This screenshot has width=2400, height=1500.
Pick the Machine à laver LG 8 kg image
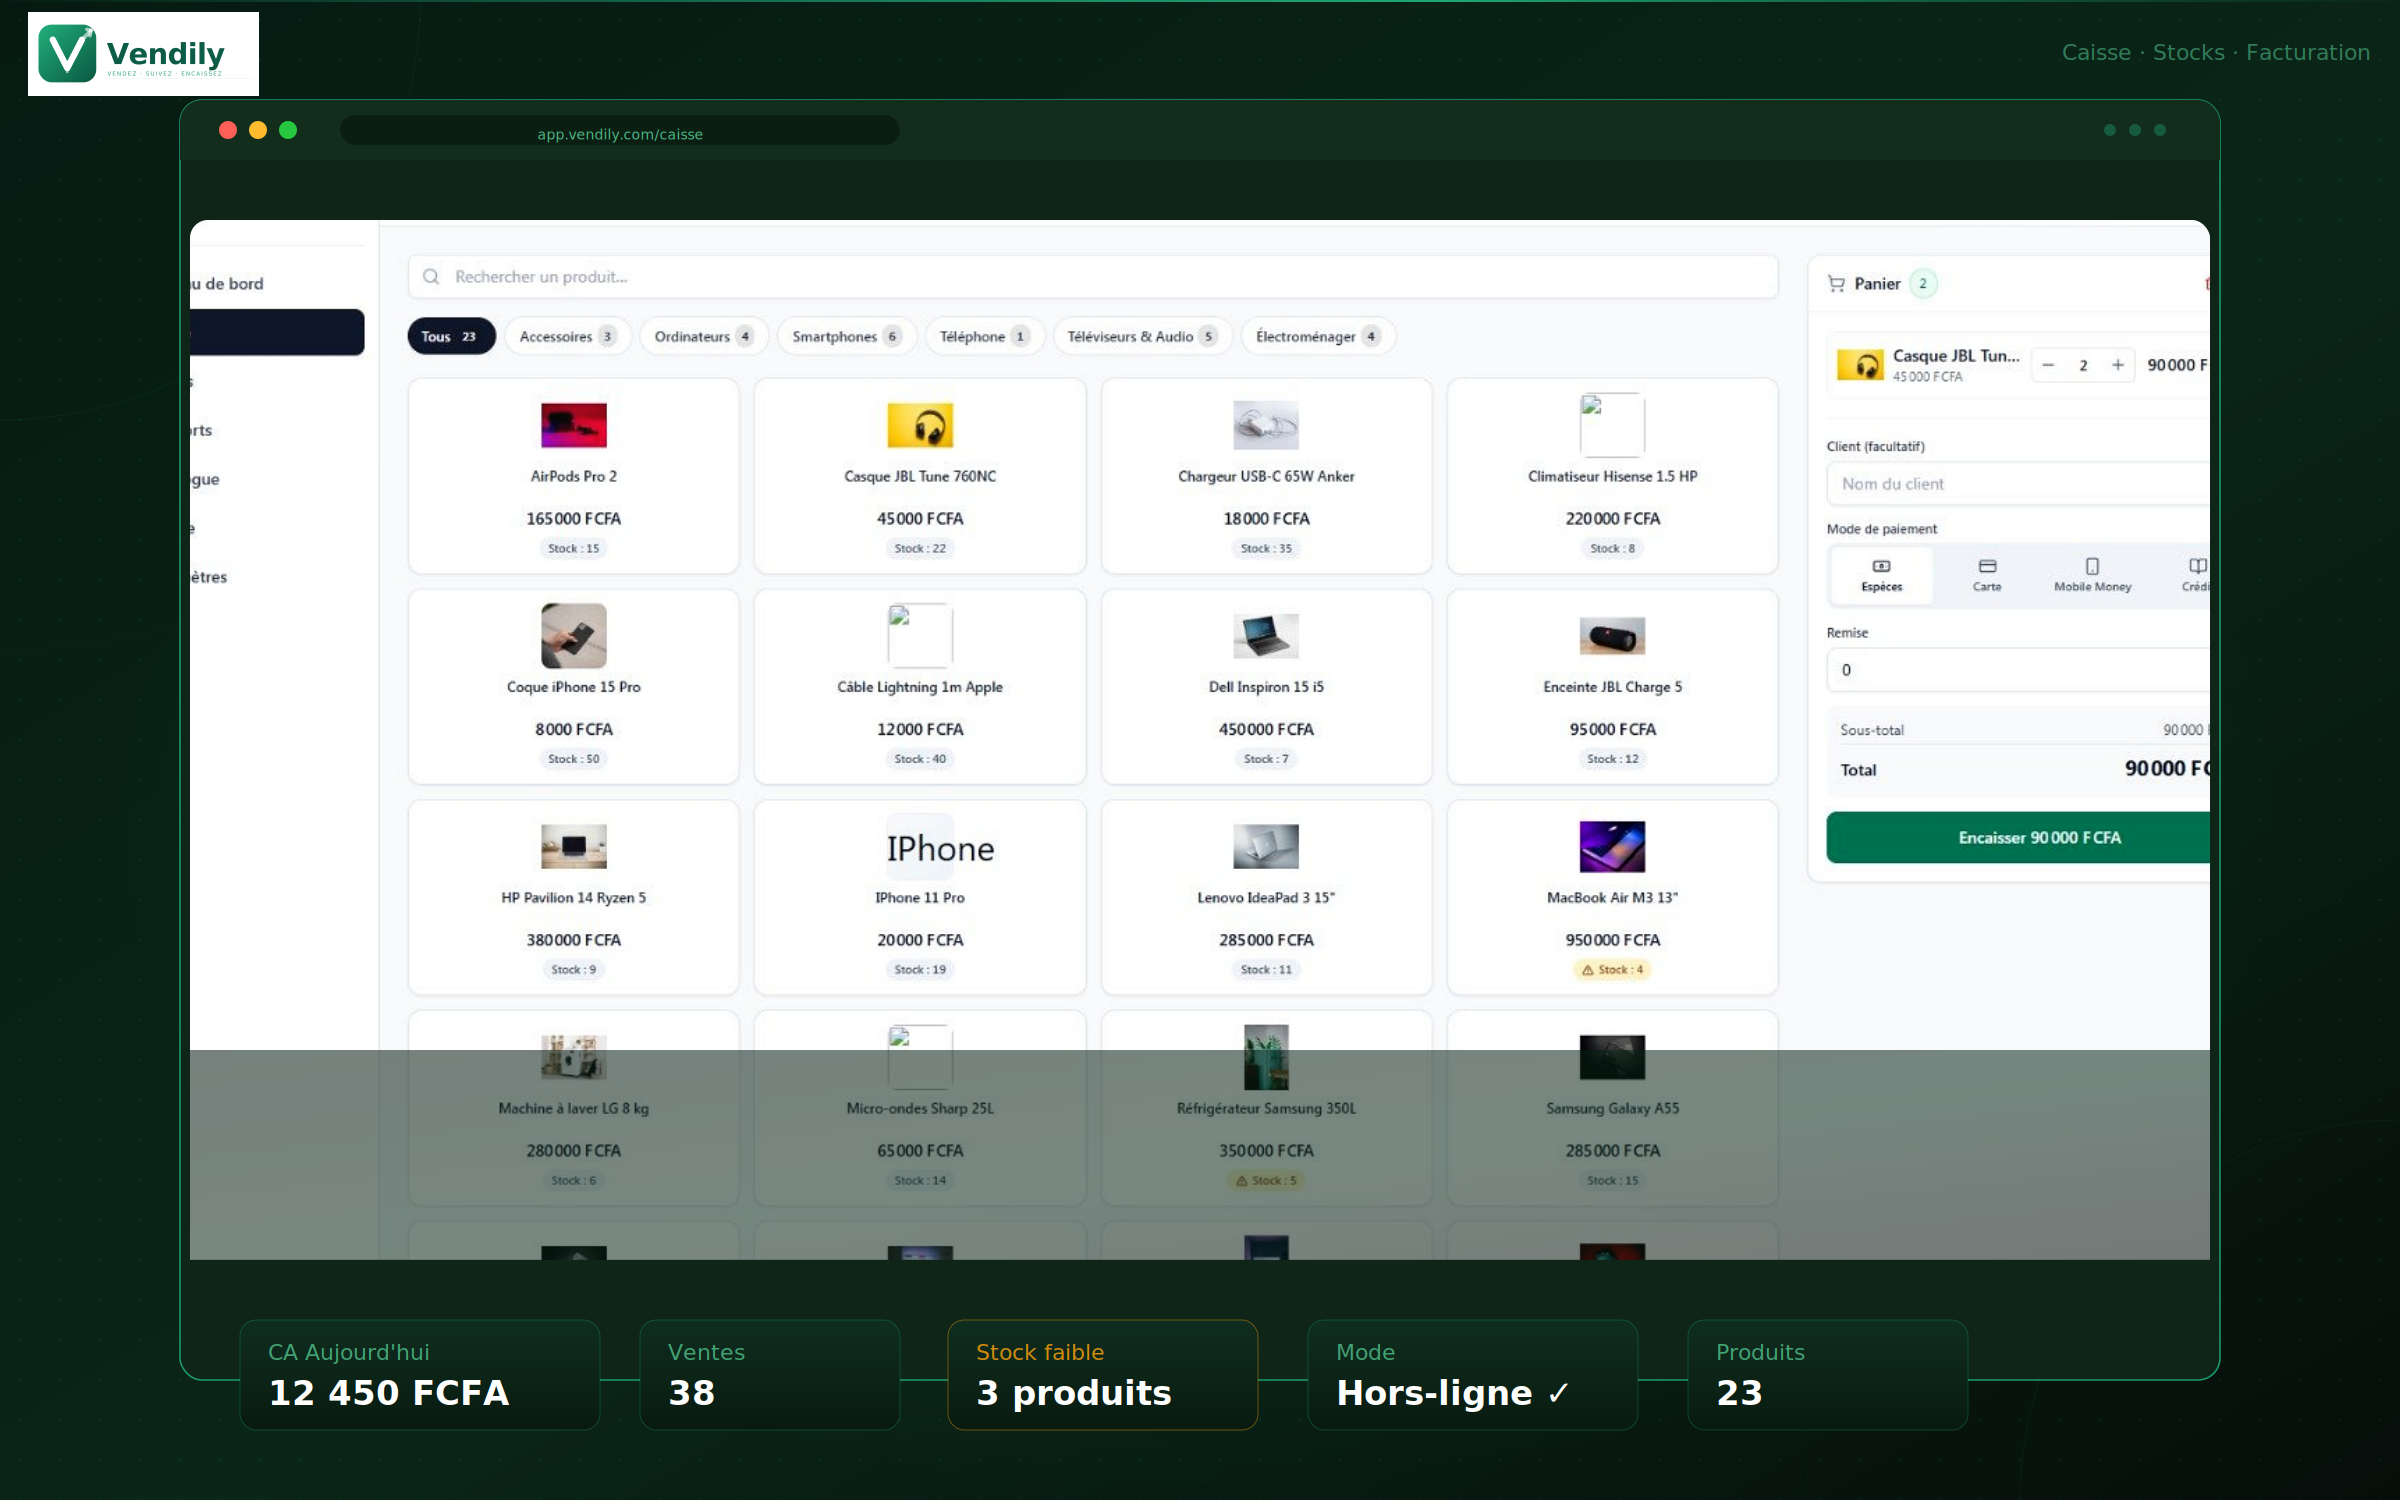(573, 1058)
